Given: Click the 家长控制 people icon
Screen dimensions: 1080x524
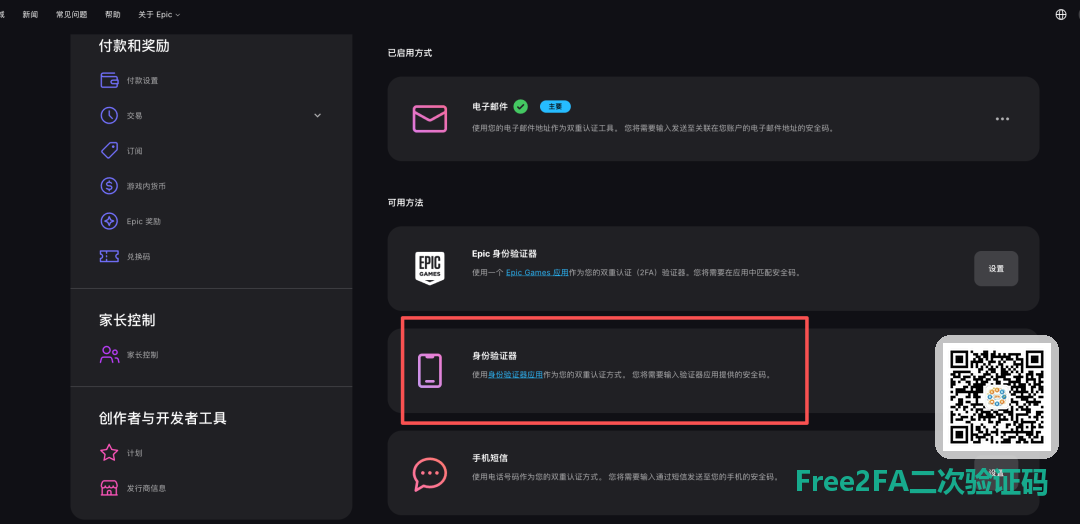Looking at the screenshot, I should pos(110,355).
